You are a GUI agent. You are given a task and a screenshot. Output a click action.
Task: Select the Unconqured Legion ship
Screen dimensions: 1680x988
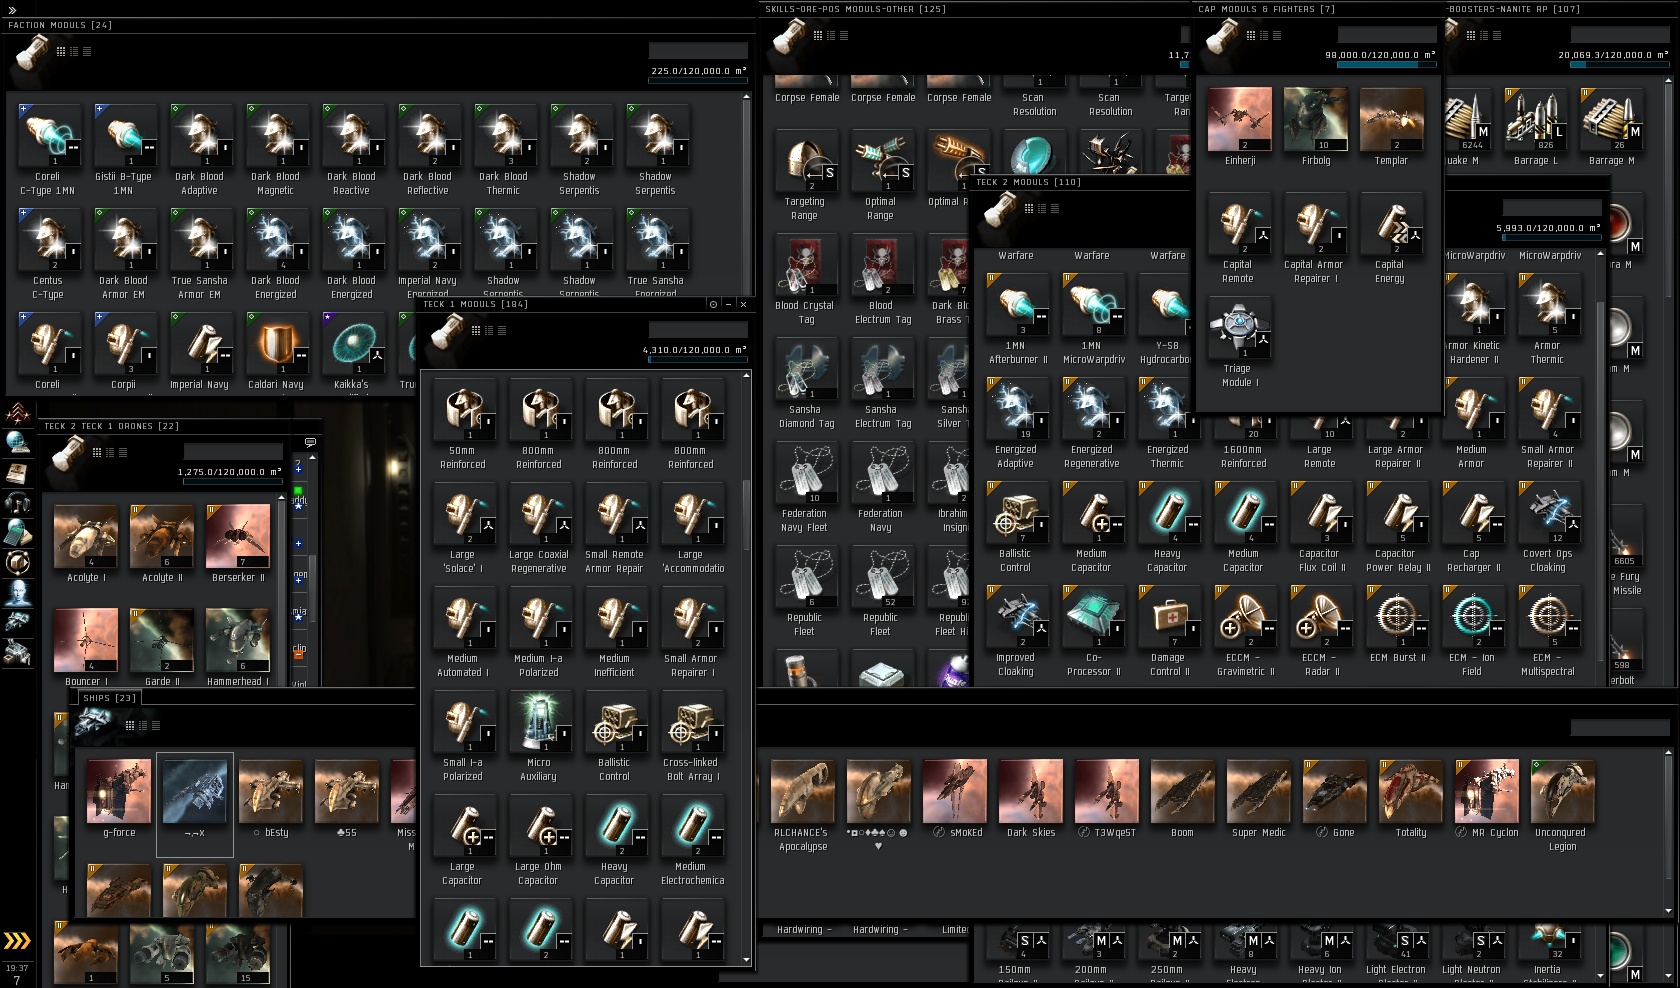click(x=1563, y=791)
